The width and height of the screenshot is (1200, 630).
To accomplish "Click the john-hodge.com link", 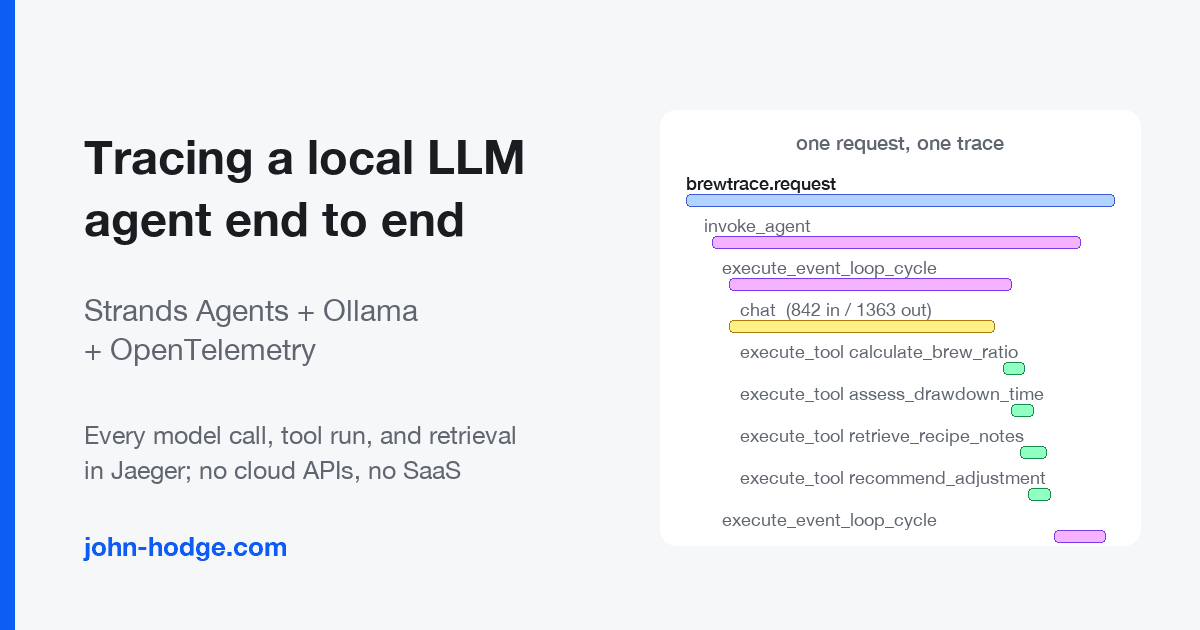I will point(185,548).
